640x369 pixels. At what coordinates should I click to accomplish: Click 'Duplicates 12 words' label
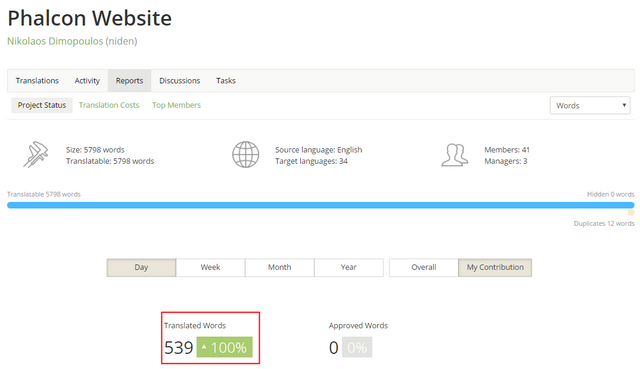pyautogui.click(x=604, y=223)
